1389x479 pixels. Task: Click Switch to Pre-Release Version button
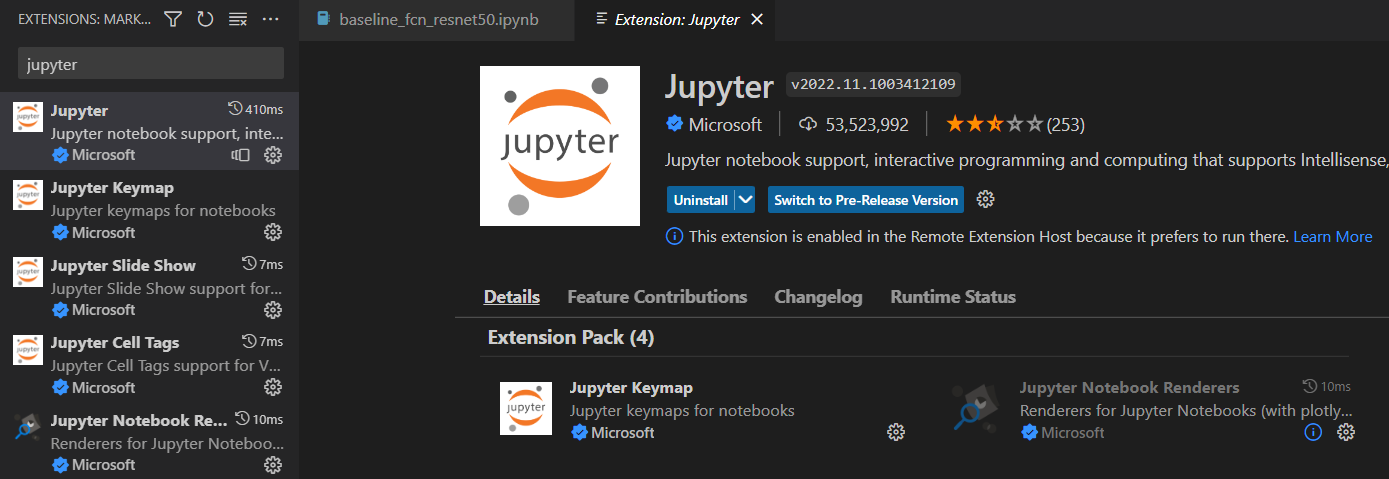866,200
